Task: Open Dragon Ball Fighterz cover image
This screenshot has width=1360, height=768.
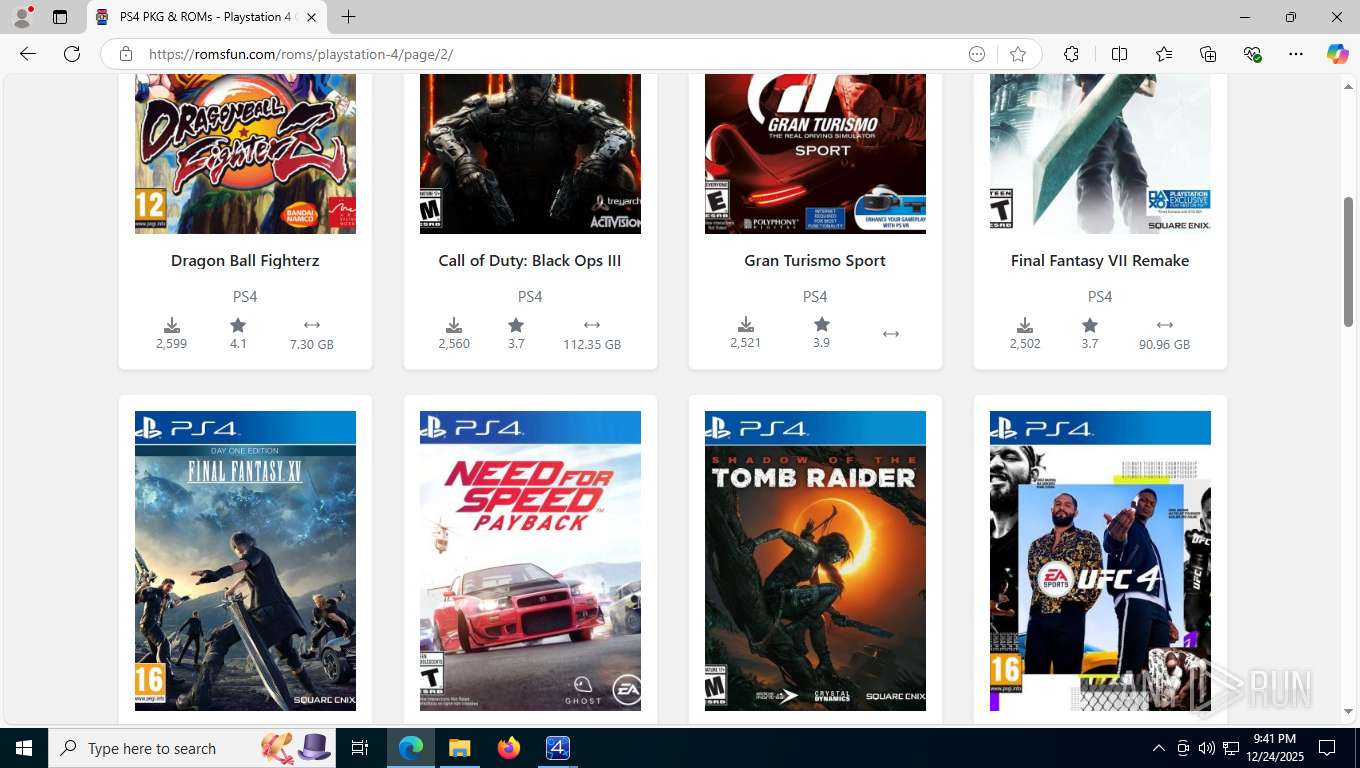Action: point(245,154)
